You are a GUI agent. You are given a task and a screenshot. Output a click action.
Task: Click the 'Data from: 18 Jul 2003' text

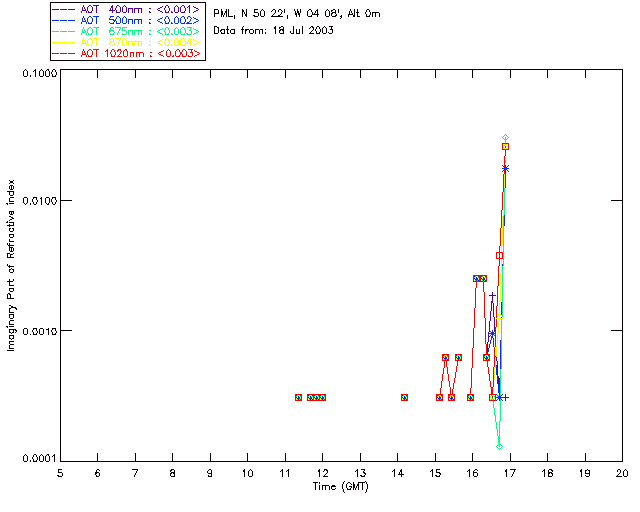[x=273, y=31]
